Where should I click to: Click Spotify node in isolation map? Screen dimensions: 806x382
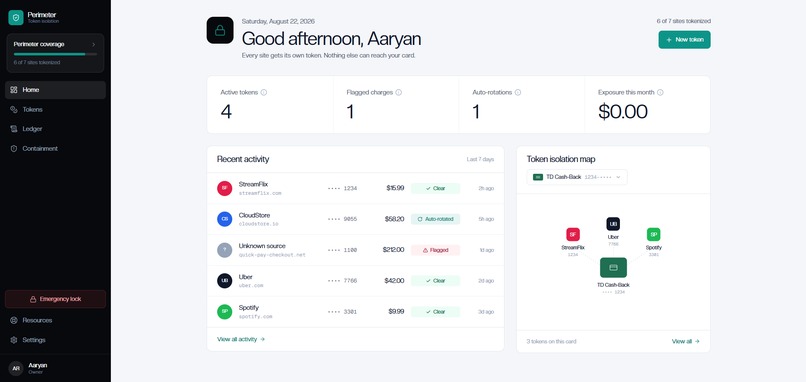[x=653, y=242]
